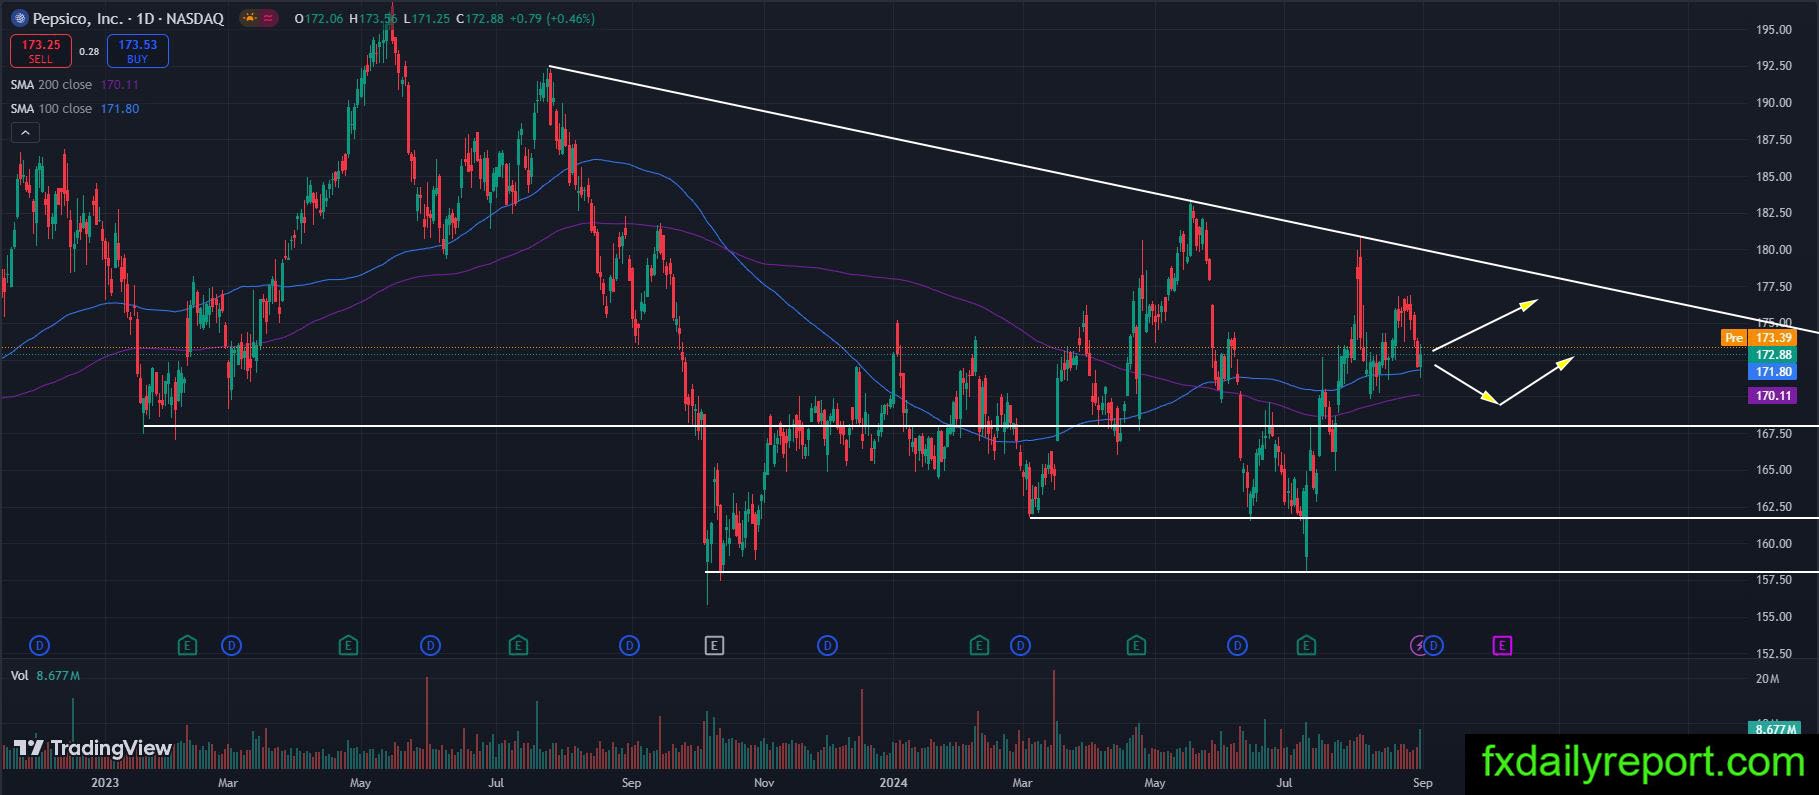Click the purple 170.11 price axis tag
This screenshot has height=795, width=1819.
coord(1772,396)
